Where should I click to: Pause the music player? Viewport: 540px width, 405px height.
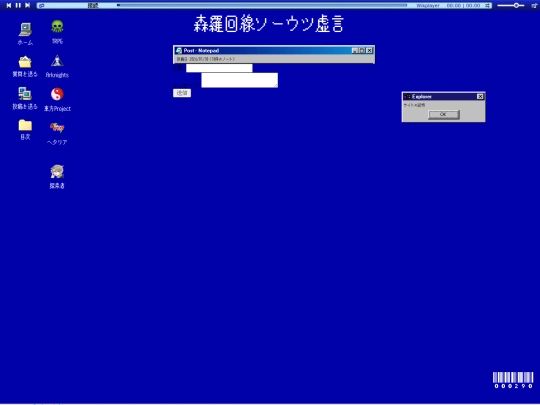coord(18,5)
